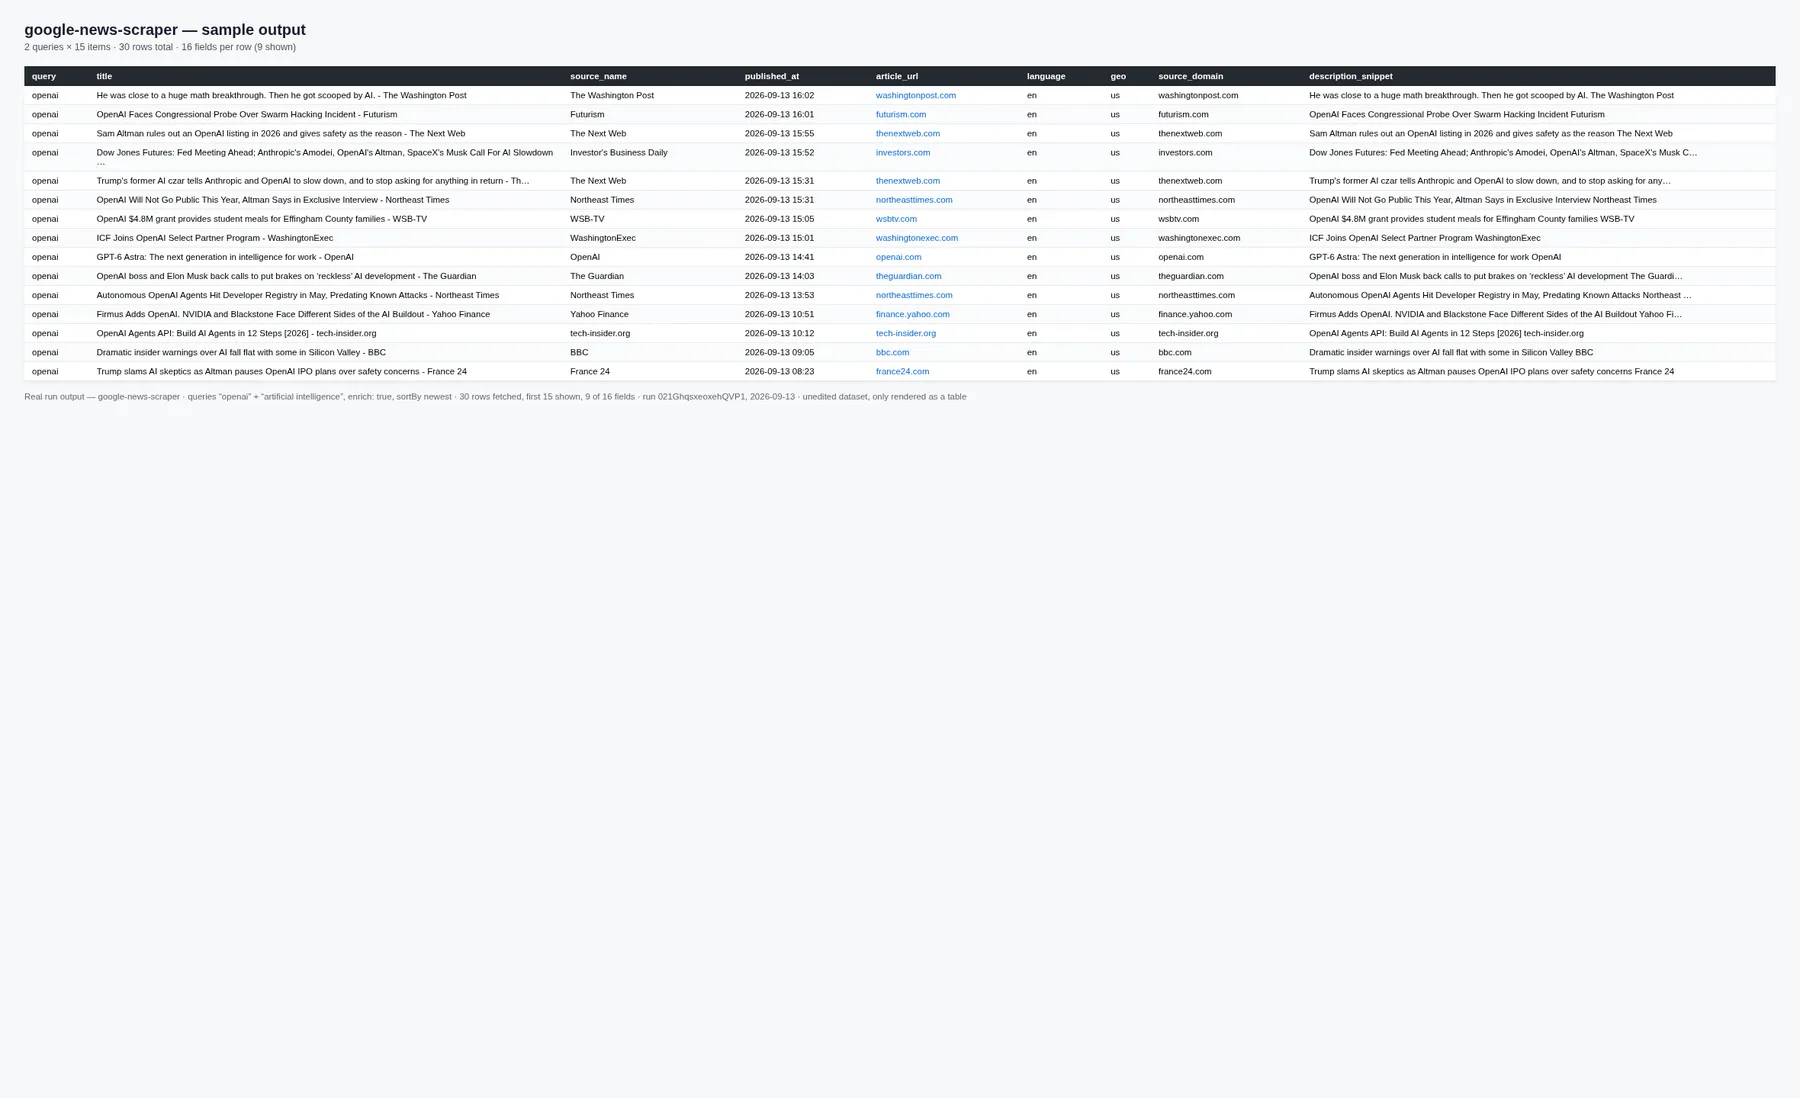Select title 'GPT-6 Astra: The next generation in intelligence'
Image resolution: width=1800 pixels, height=1098 pixels.
pyautogui.click(x=225, y=257)
